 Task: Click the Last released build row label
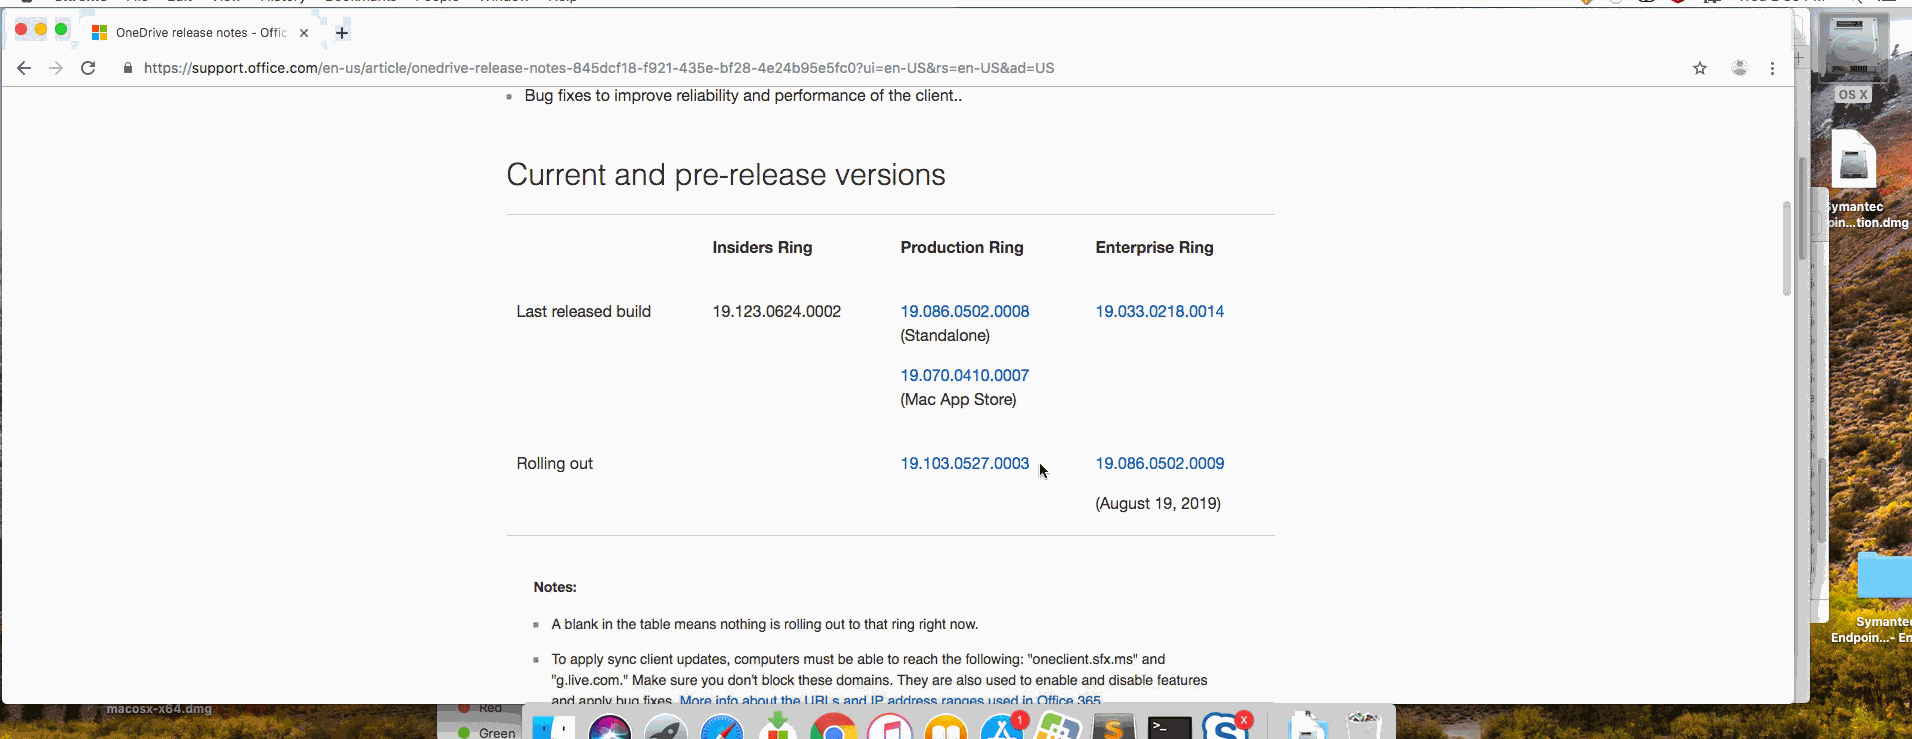(x=583, y=311)
